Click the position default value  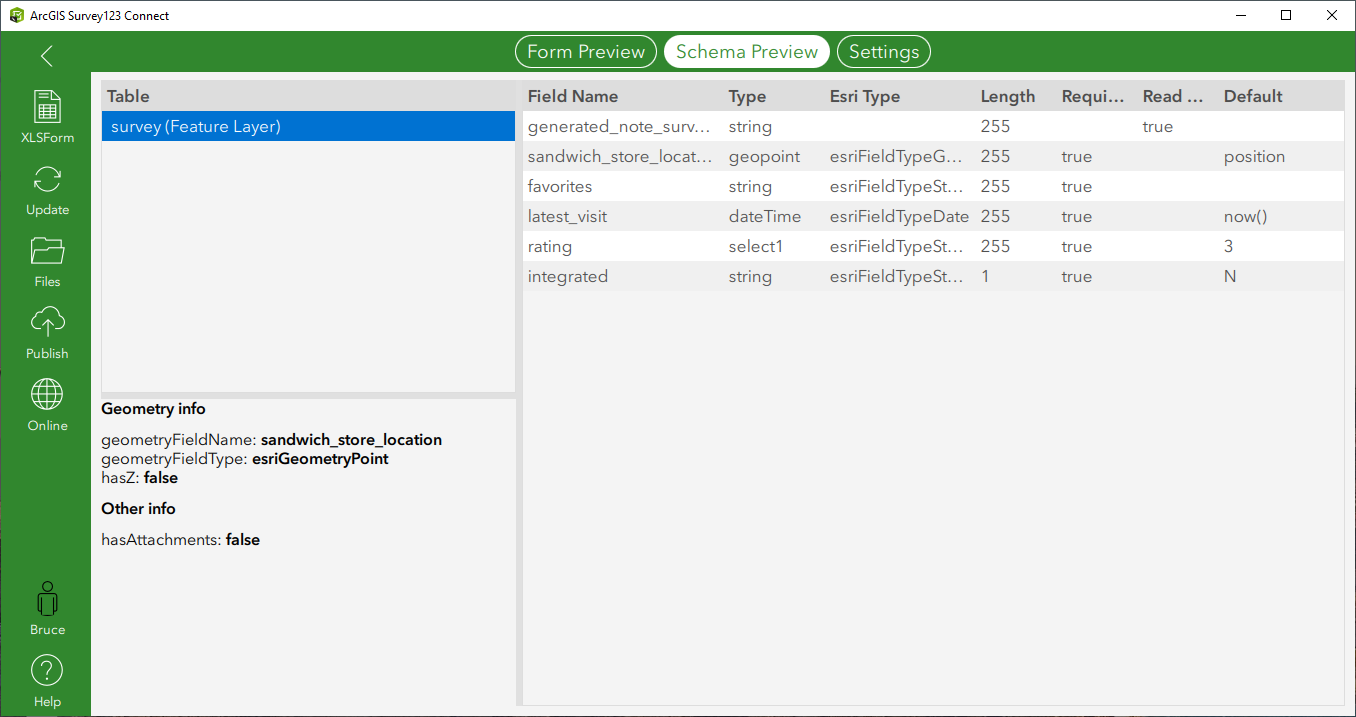click(x=1254, y=156)
